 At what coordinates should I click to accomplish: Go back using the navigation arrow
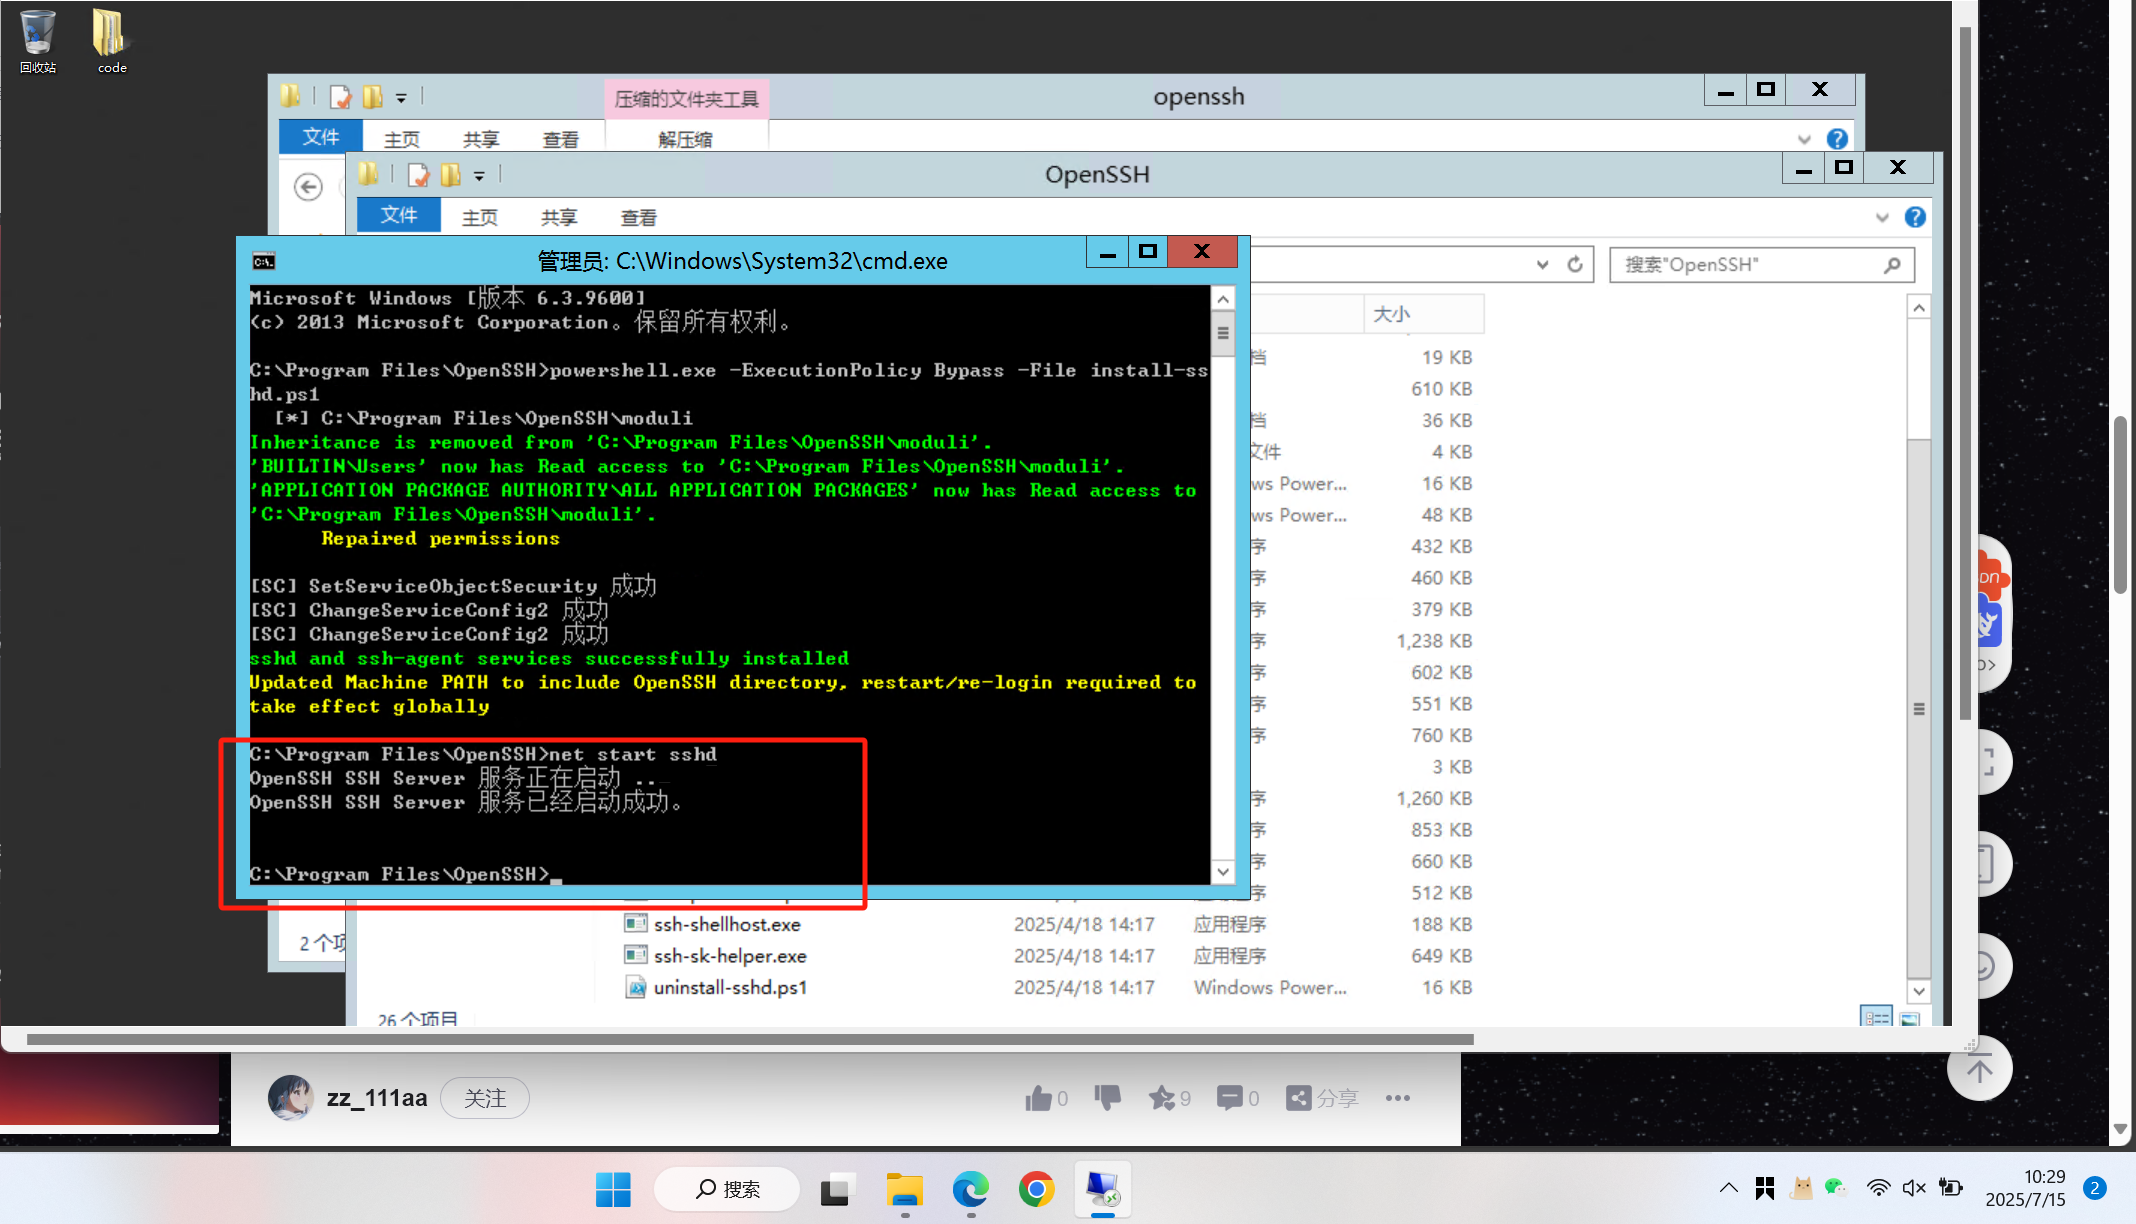tap(309, 187)
